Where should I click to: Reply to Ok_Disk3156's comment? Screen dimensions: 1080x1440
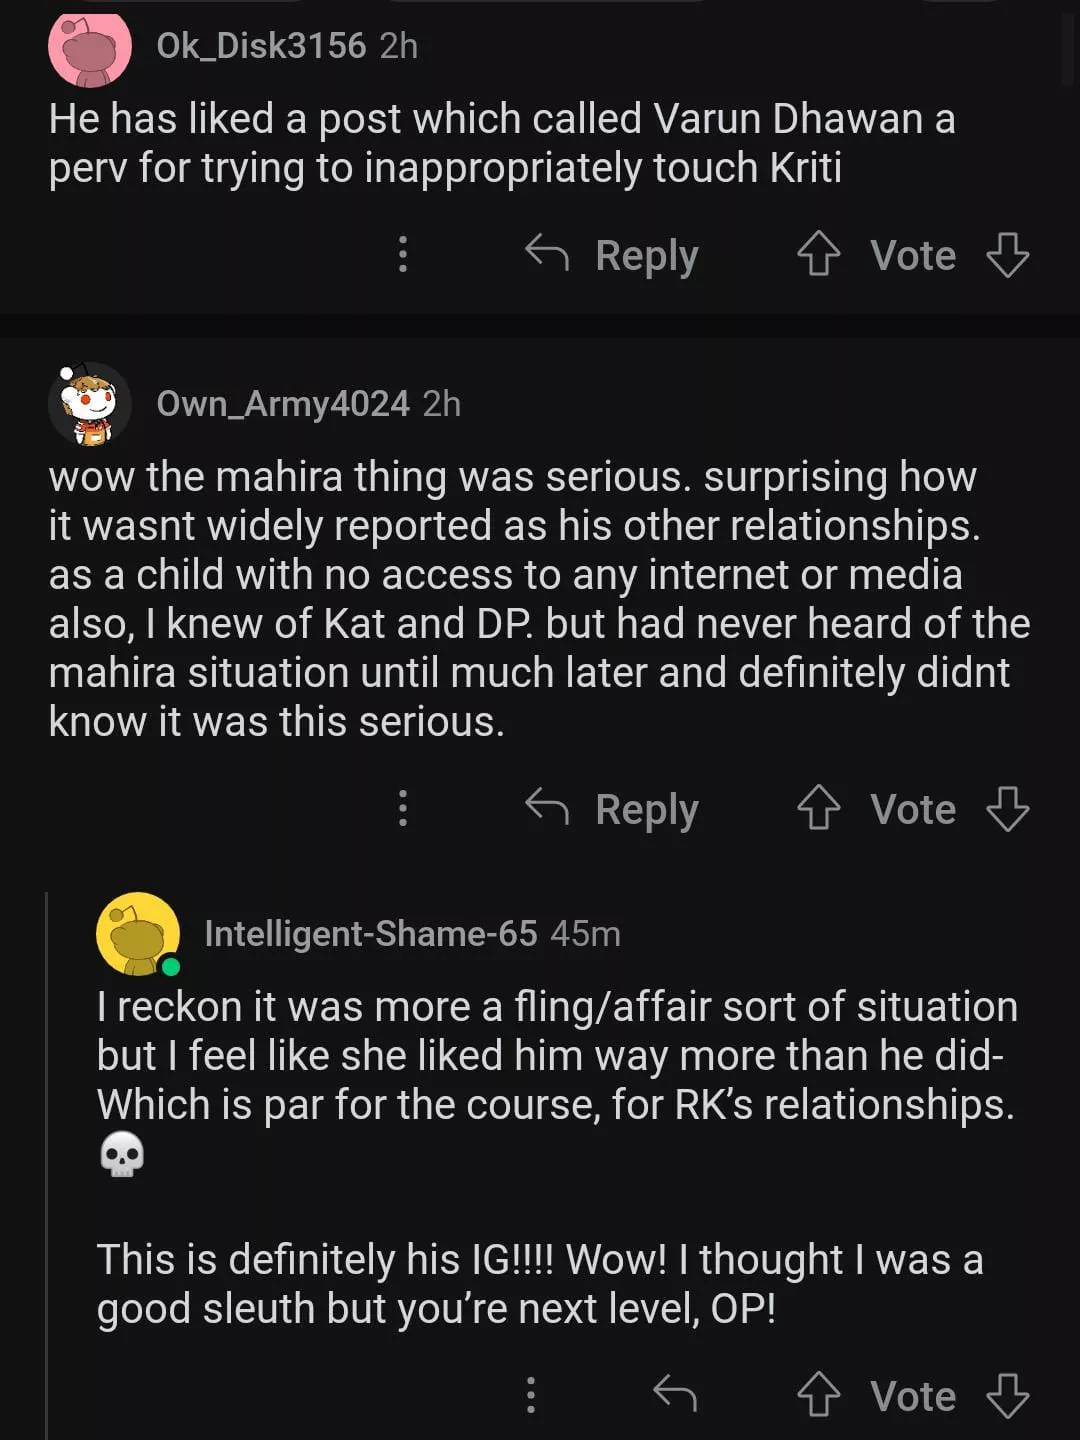pyautogui.click(x=612, y=255)
